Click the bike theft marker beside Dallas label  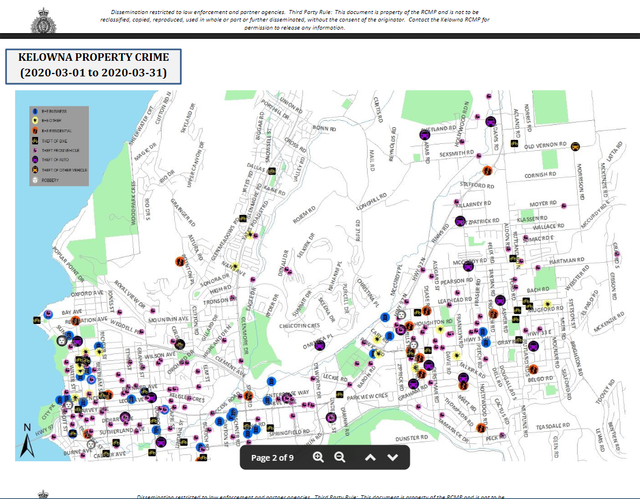272,171
